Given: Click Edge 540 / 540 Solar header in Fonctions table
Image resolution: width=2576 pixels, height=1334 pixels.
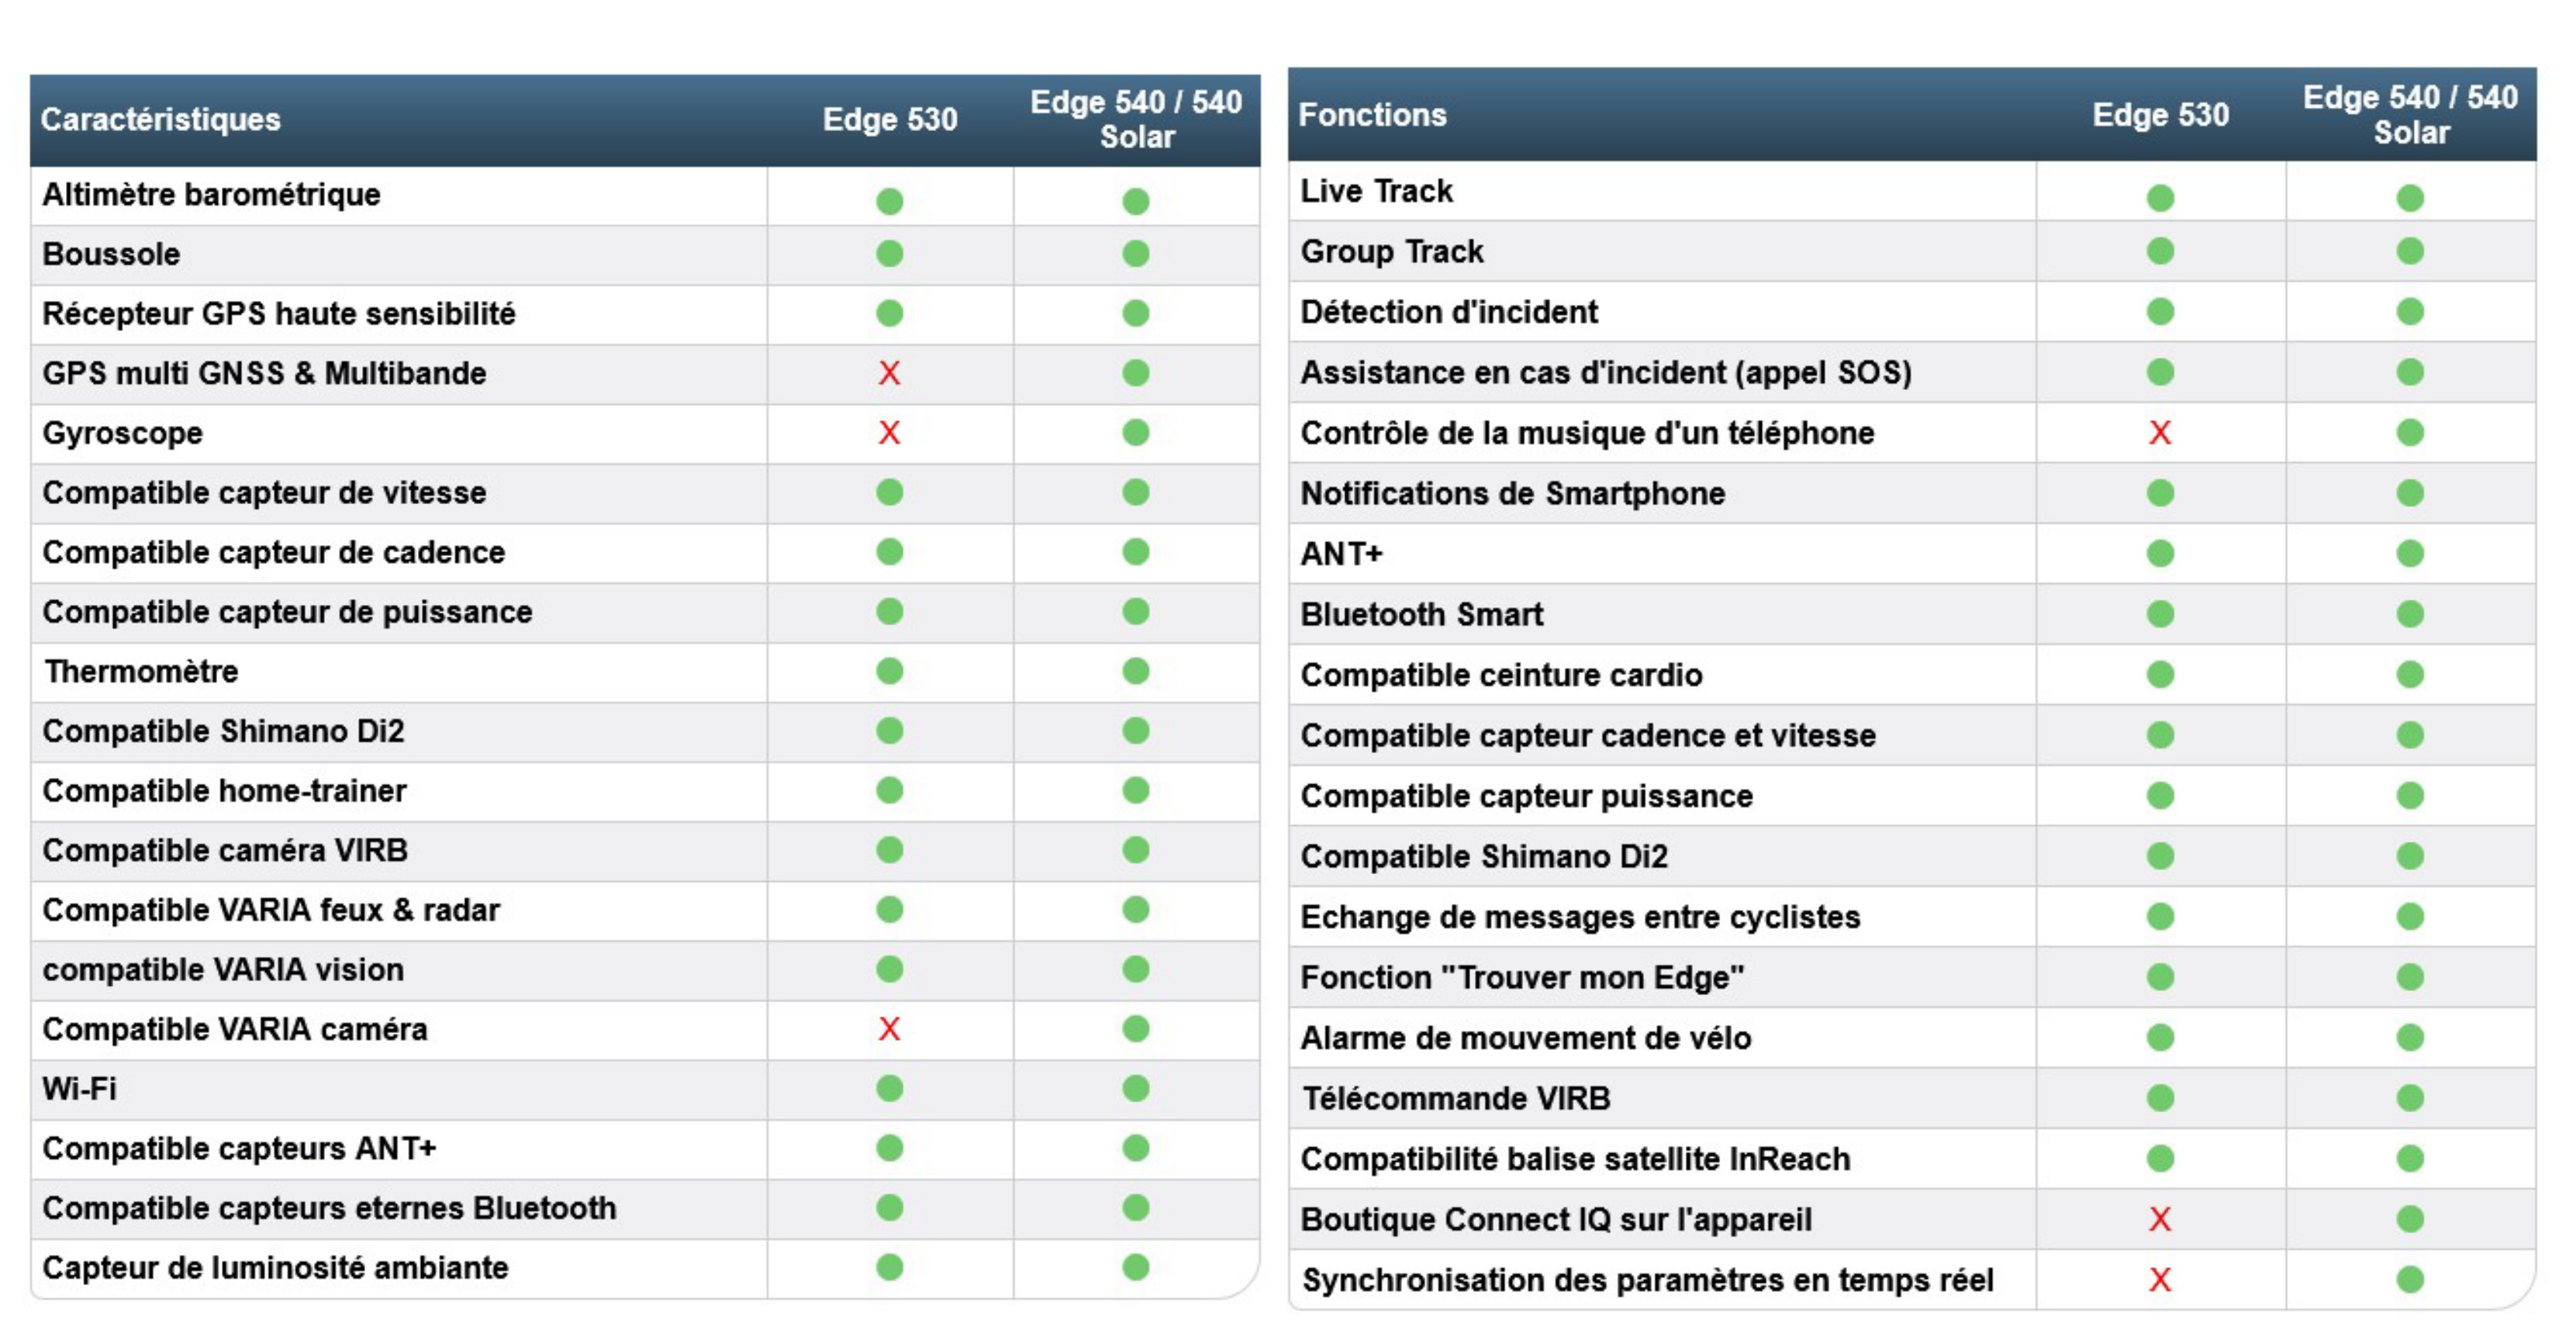Looking at the screenshot, I should tap(2410, 115).
